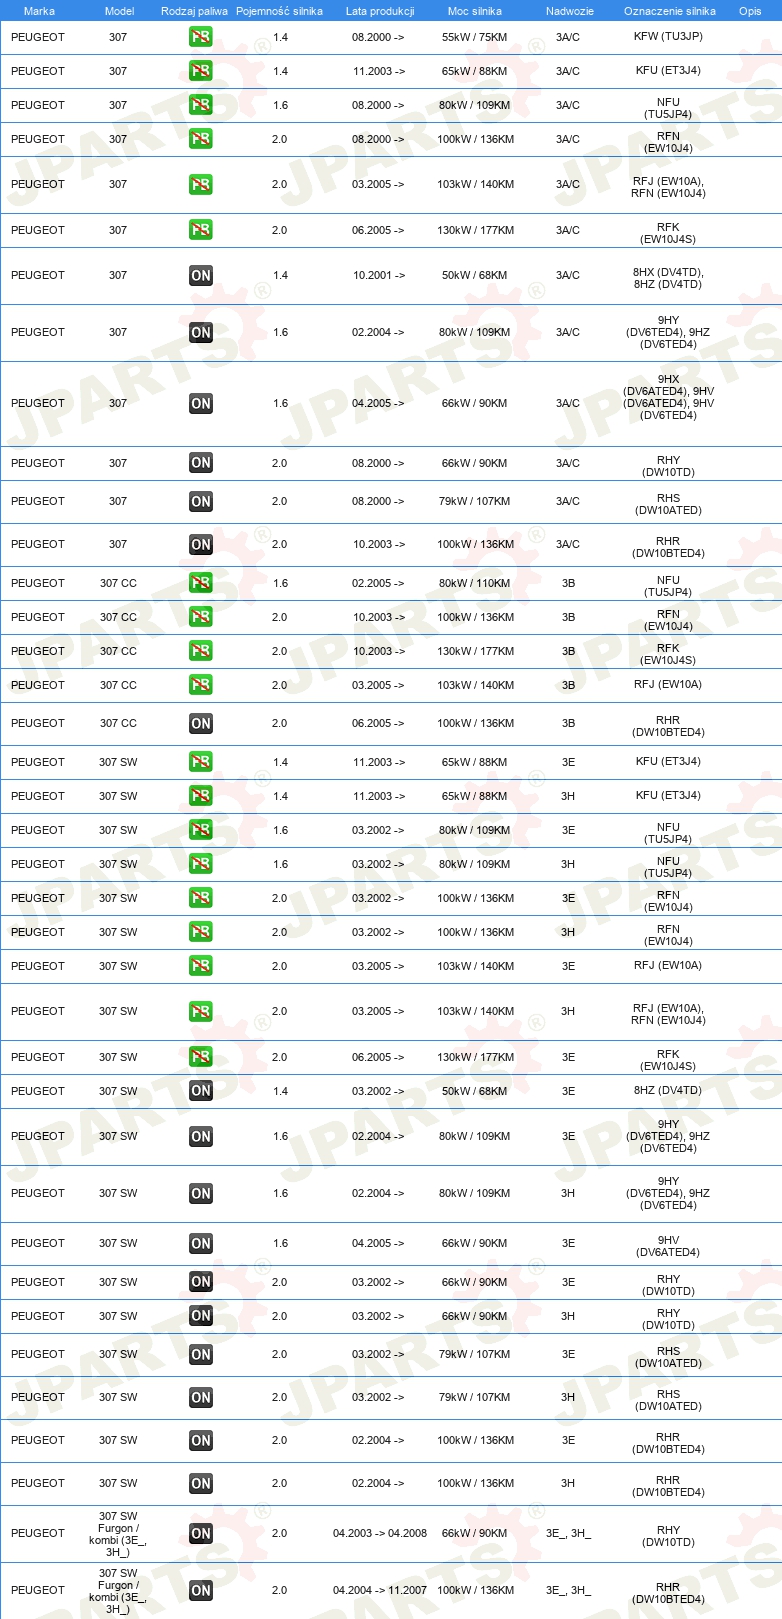Click the petrol icon in the 307 CC 80kW / 110KM row

201,583
